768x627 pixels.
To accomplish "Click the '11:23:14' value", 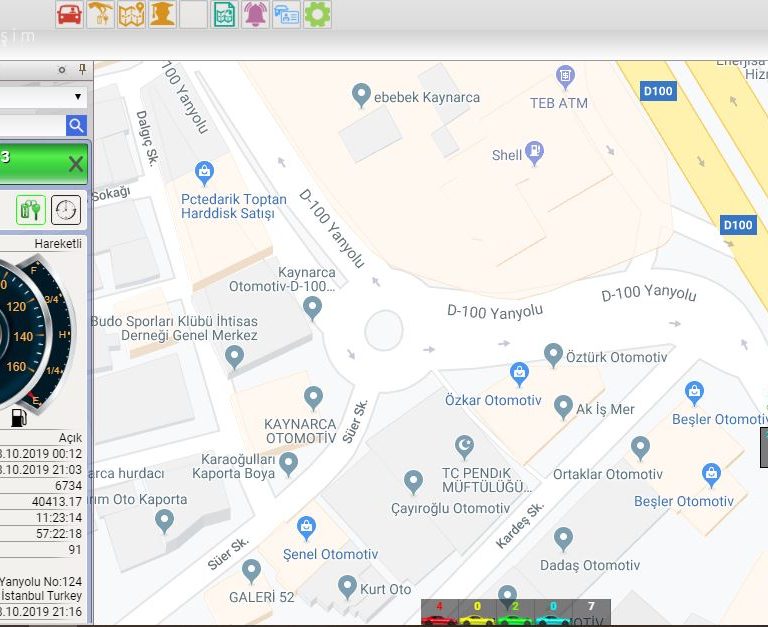I will [59, 518].
